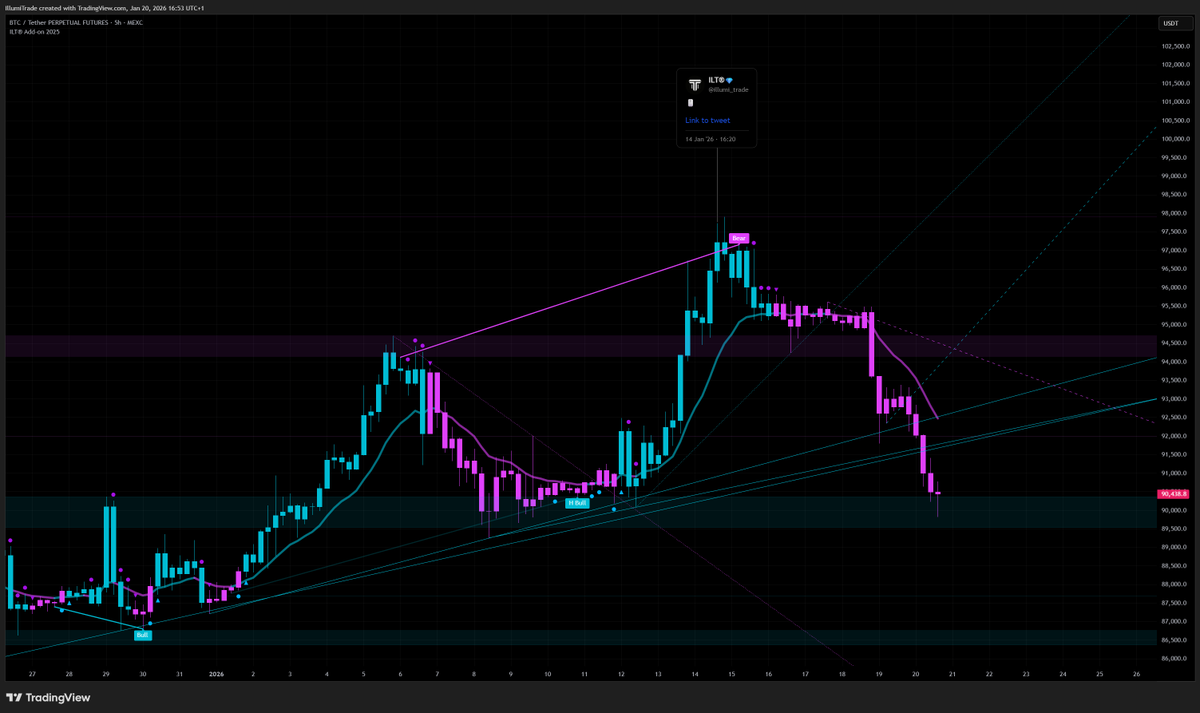Click the '14' date axis label

coord(695,675)
